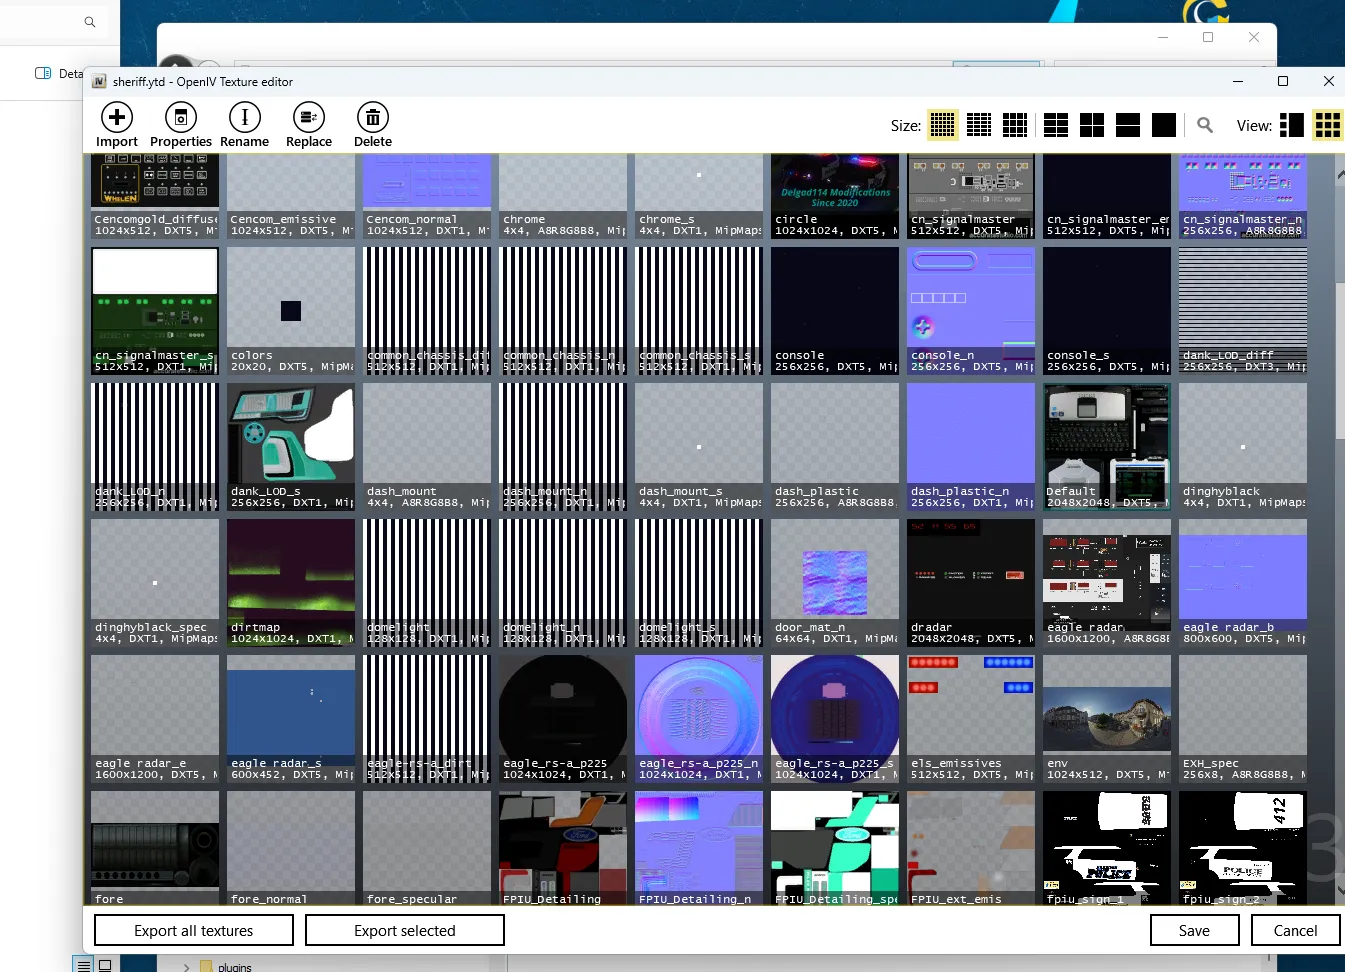The image size is (1345, 972).
Task: Click the Rename texture icon
Action: point(244,118)
